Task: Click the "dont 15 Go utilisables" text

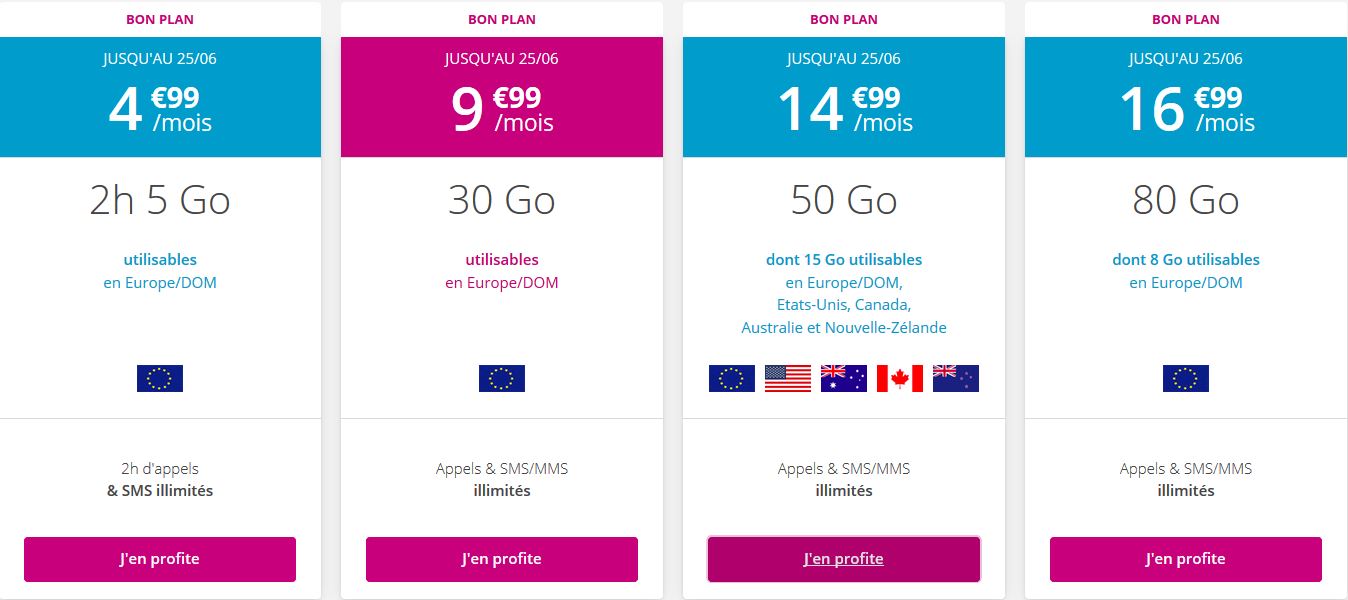Action: point(844,260)
